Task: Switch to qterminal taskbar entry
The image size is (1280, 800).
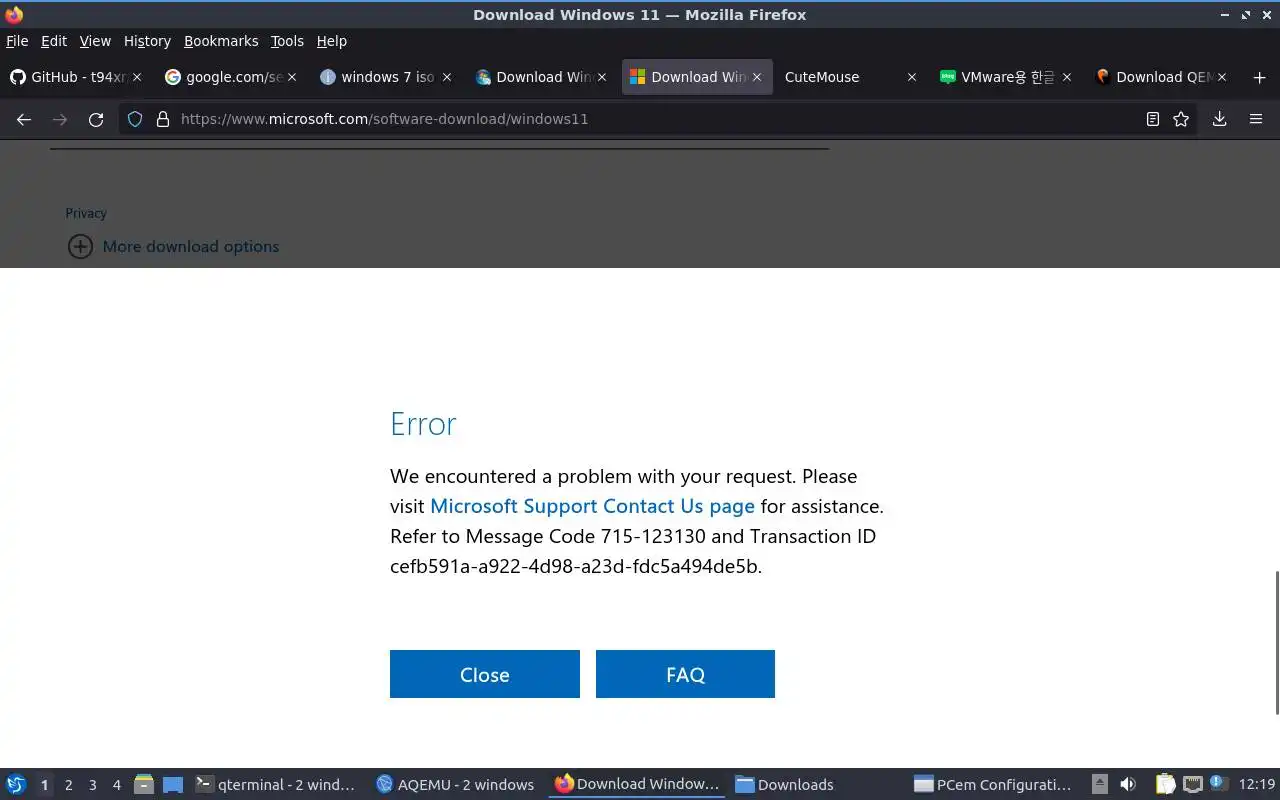Action: click(x=276, y=784)
